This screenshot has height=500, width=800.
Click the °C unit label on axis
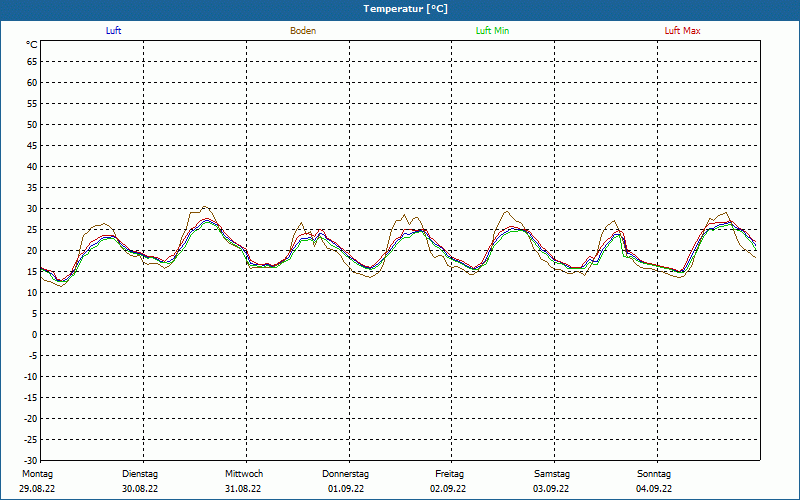32,45
